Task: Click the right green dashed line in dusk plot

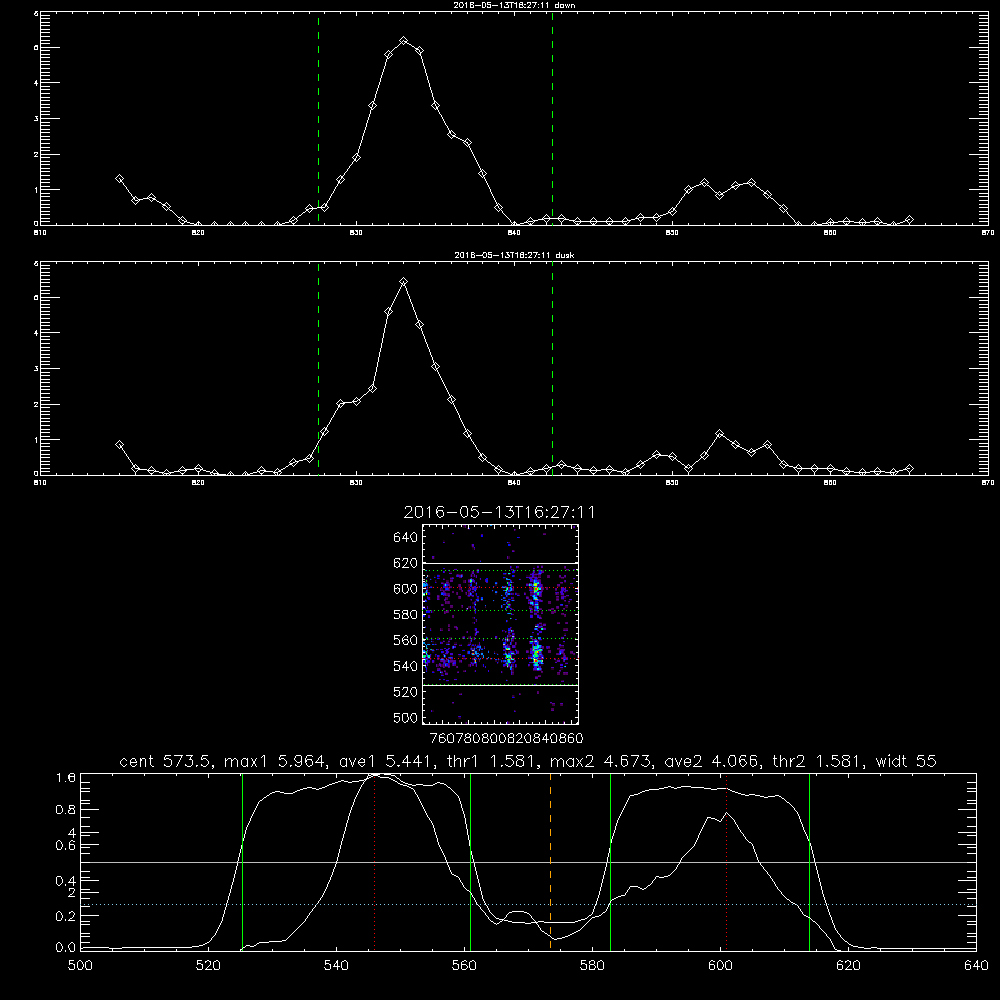Action: tap(552, 368)
